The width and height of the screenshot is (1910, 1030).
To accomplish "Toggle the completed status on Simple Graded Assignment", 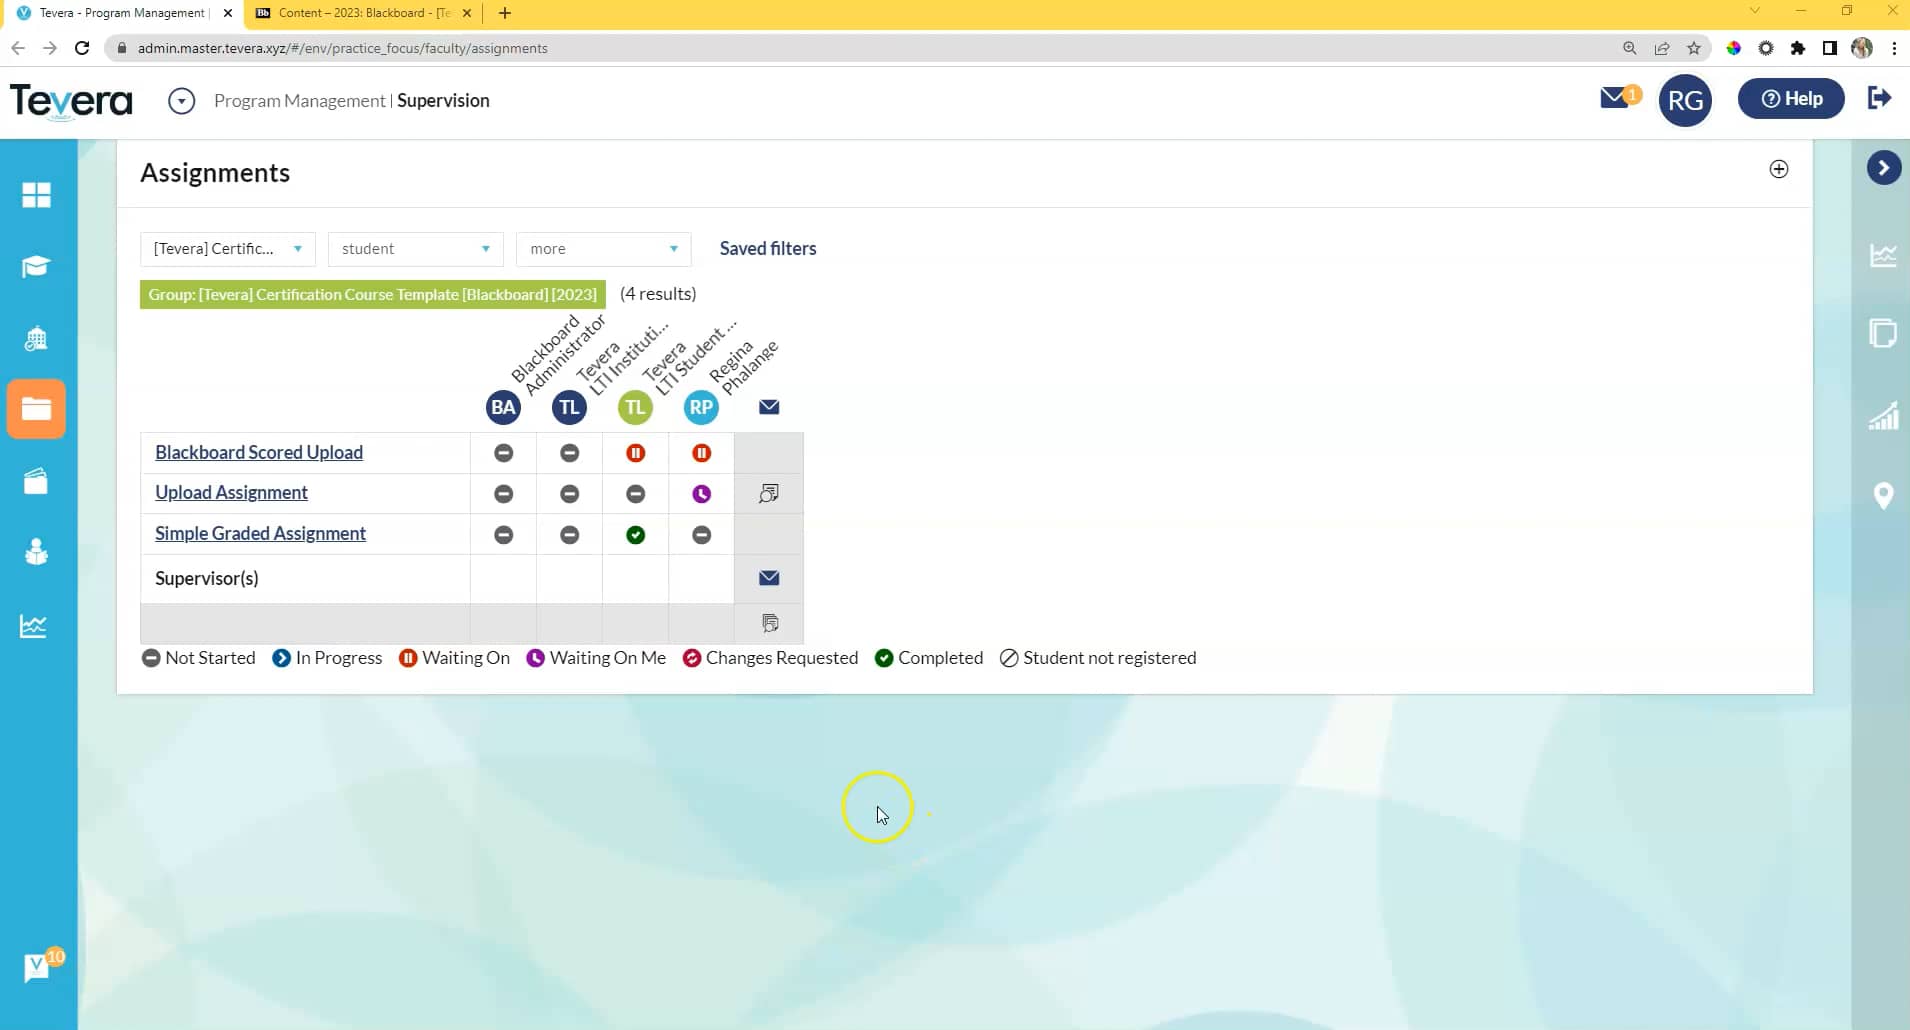I will click(x=635, y=534).
